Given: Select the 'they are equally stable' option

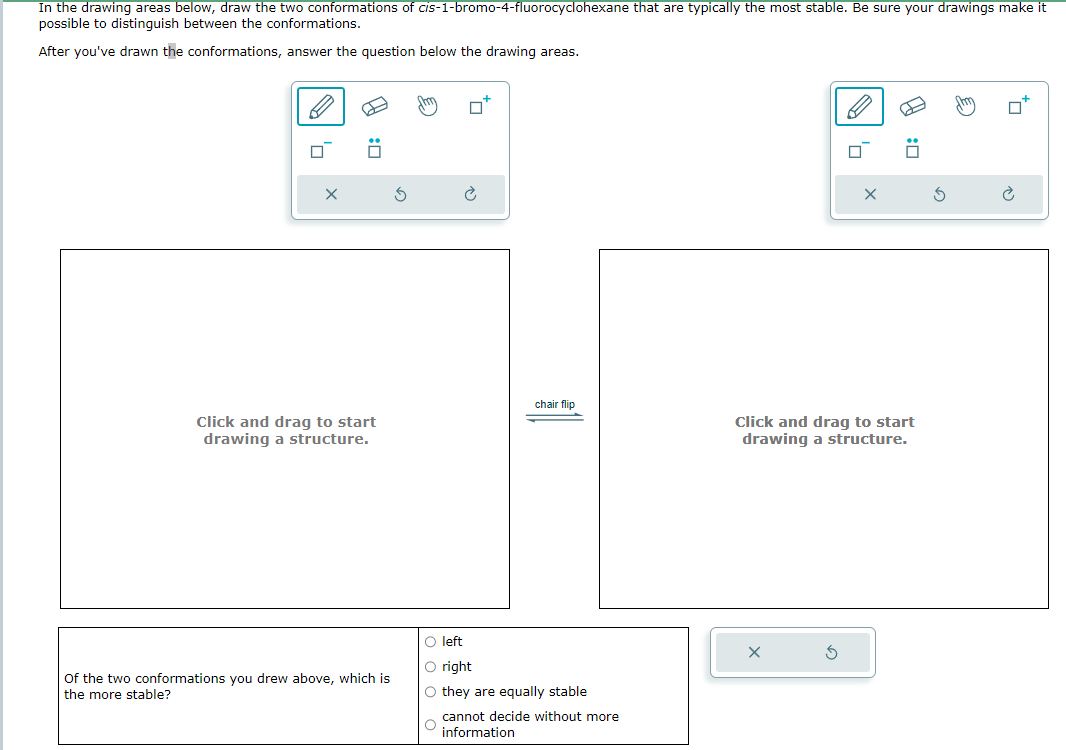Looking at the screenshot, I should click(430, 691).
